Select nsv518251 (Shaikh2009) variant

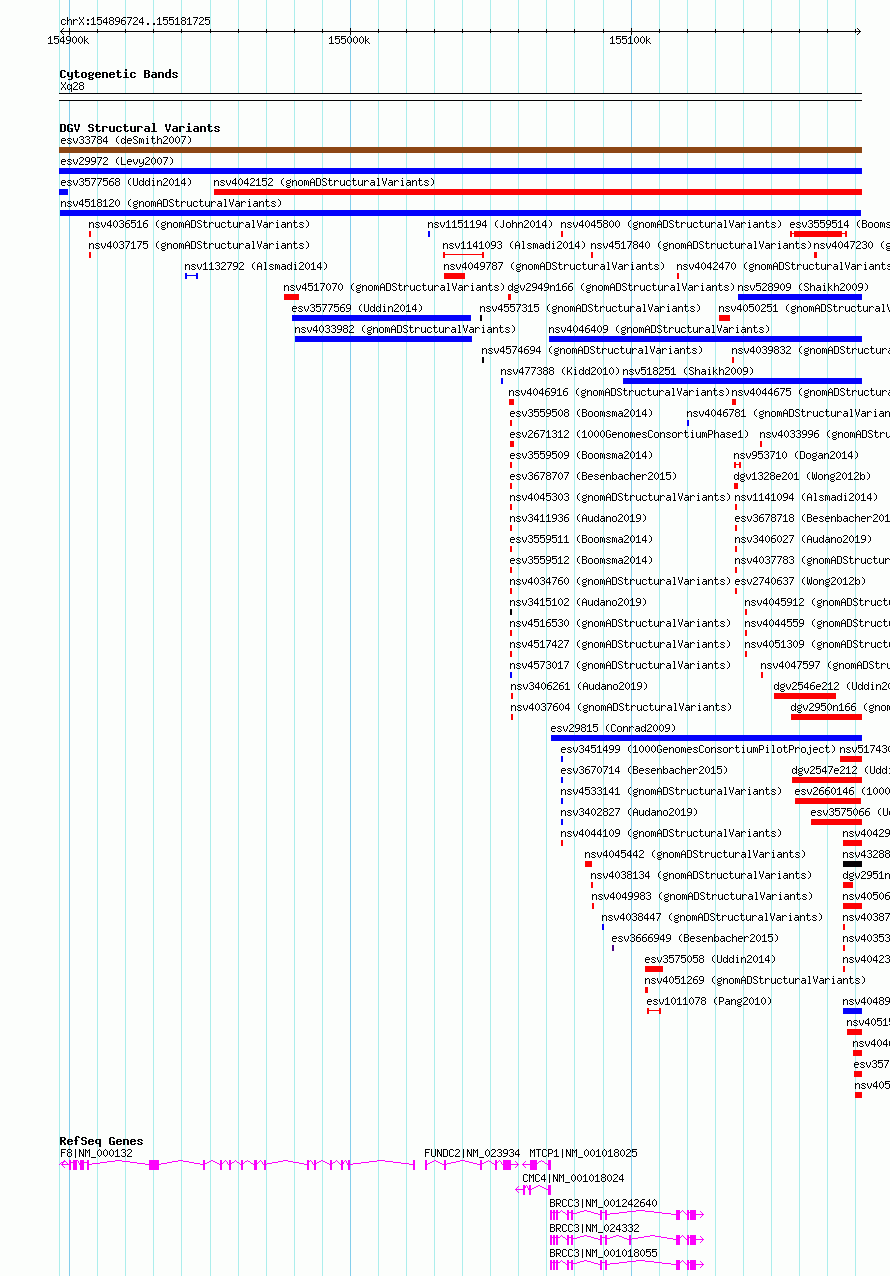pyautogui.click(x=688, y=372)
